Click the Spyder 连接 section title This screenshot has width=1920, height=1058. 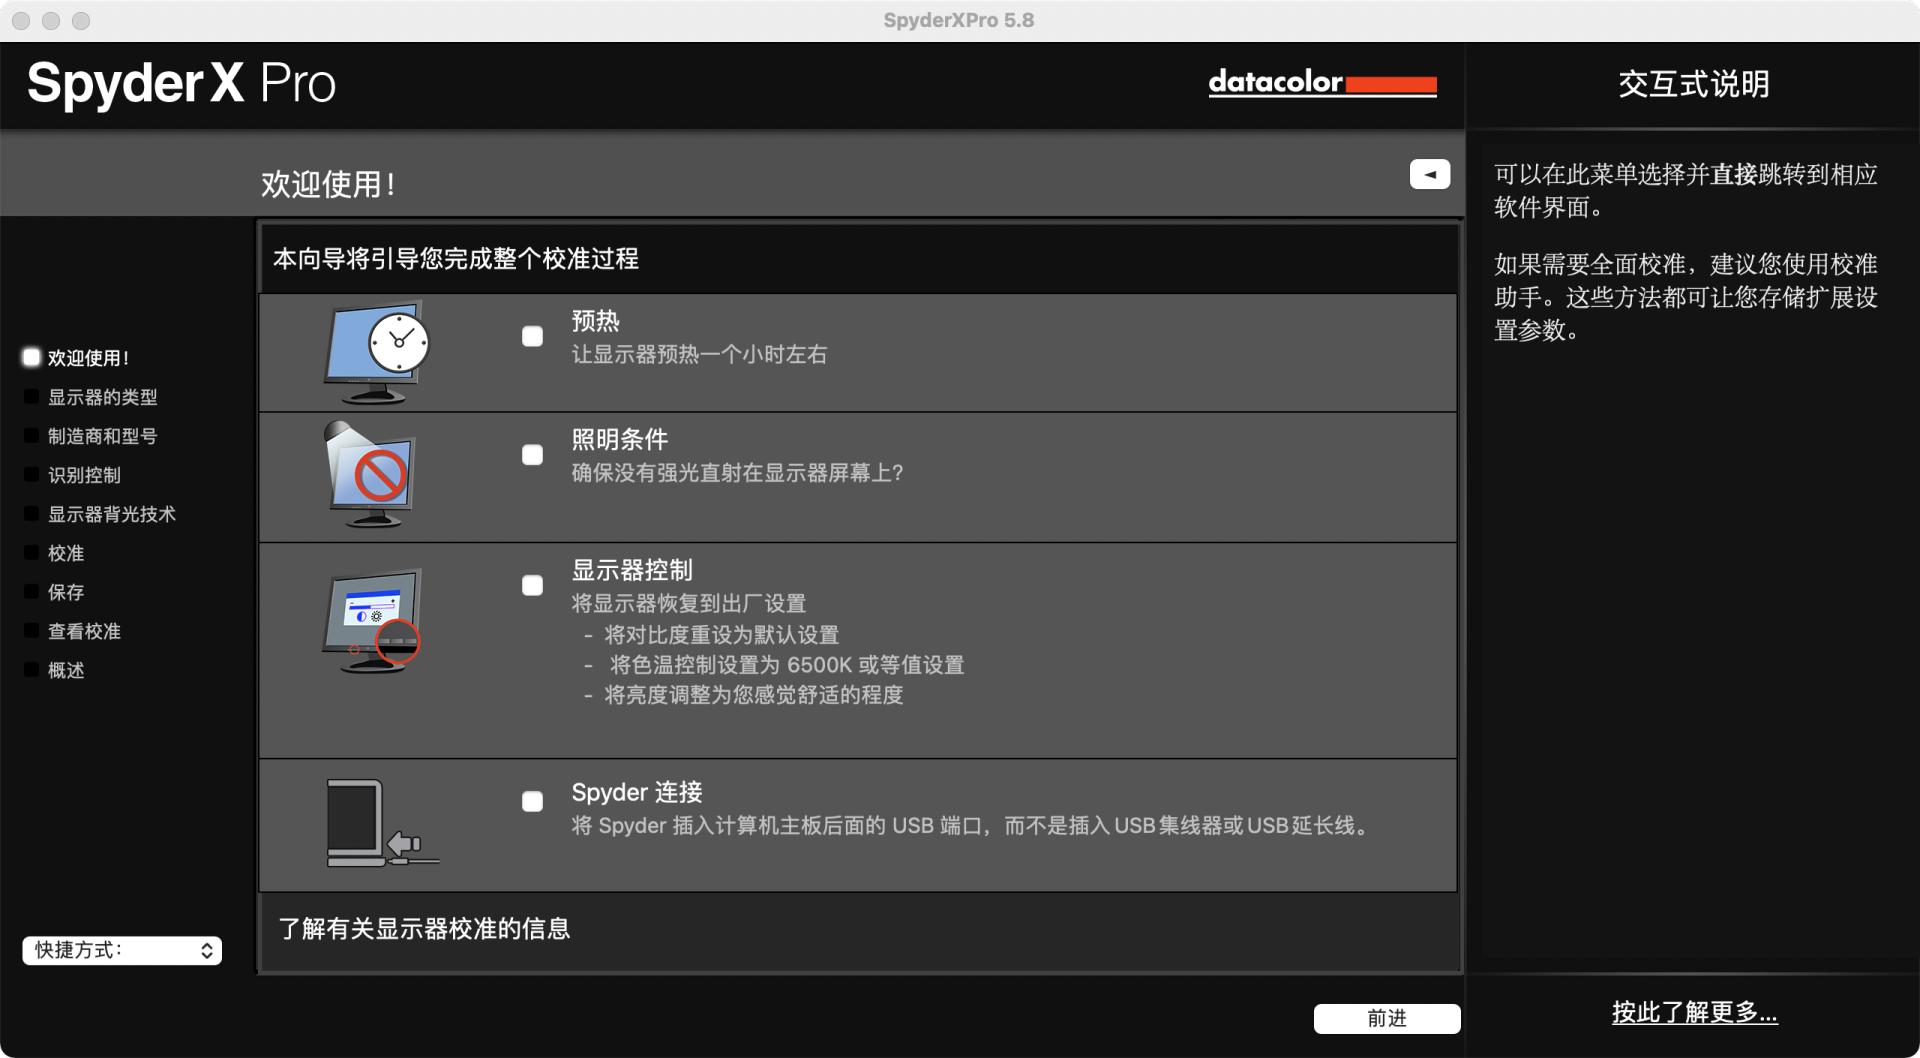point(637,792)
